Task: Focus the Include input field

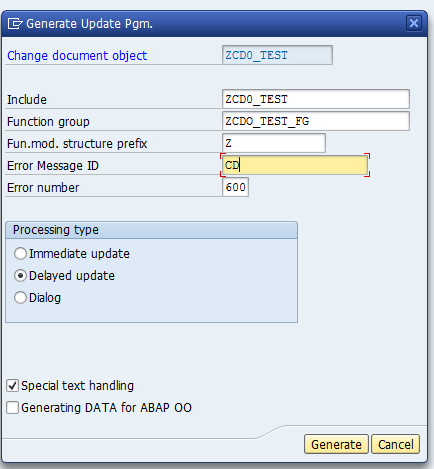Action: 316,99
